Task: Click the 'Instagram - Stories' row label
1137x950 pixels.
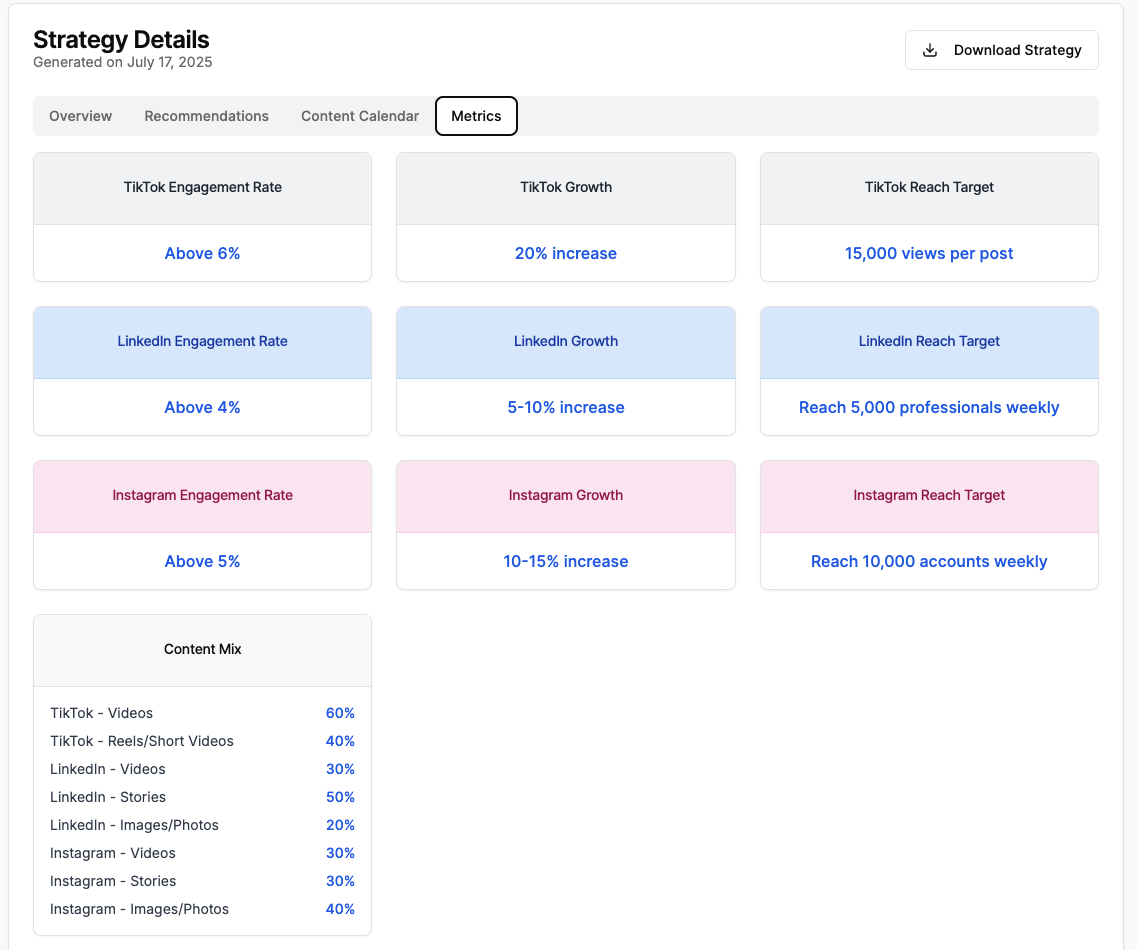Action: click(113, 881)
